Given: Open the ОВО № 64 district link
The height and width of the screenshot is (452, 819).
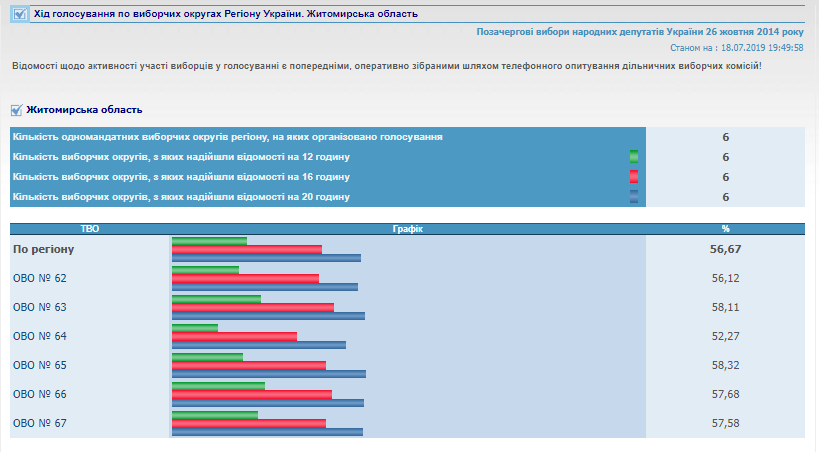Looking at the screenshot, I should tap(40, 336).
